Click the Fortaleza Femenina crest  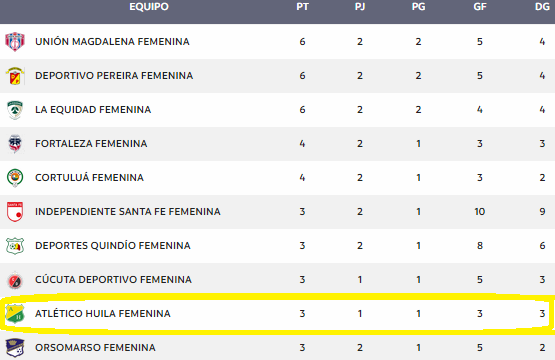coord(15,144)
